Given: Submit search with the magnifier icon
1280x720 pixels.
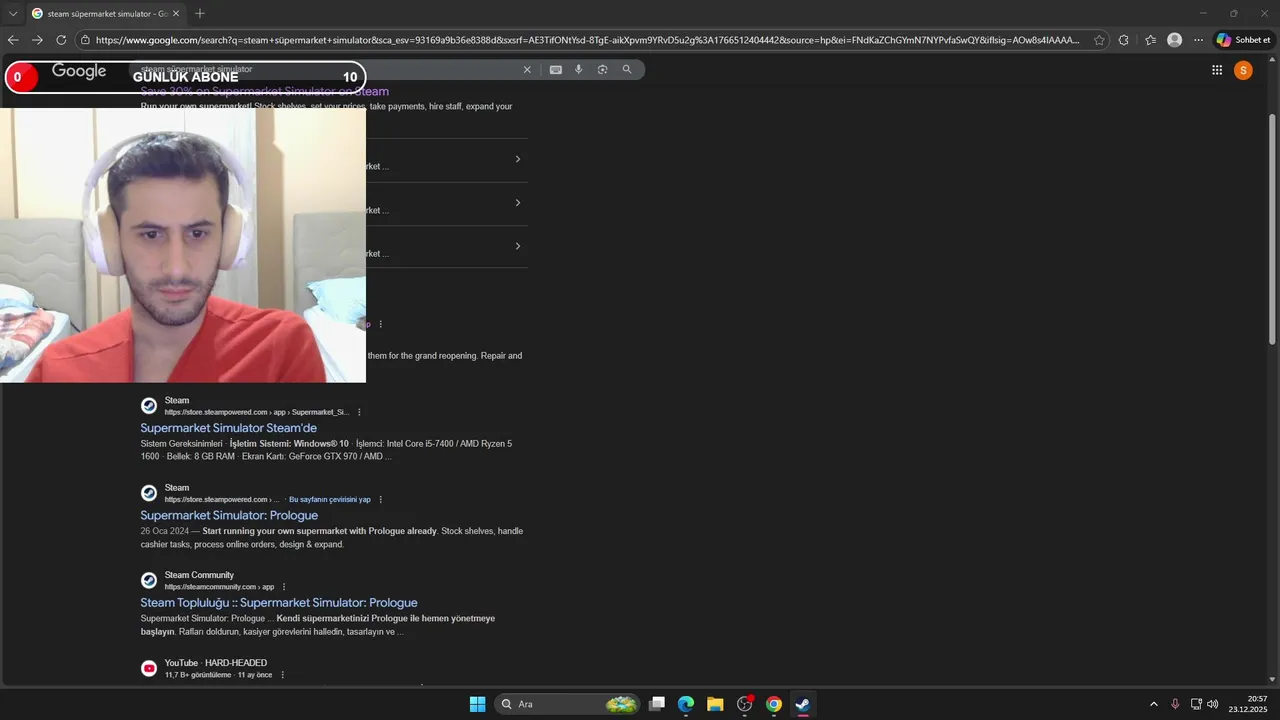Looking at the screenshot, I should tap(627, 70).
